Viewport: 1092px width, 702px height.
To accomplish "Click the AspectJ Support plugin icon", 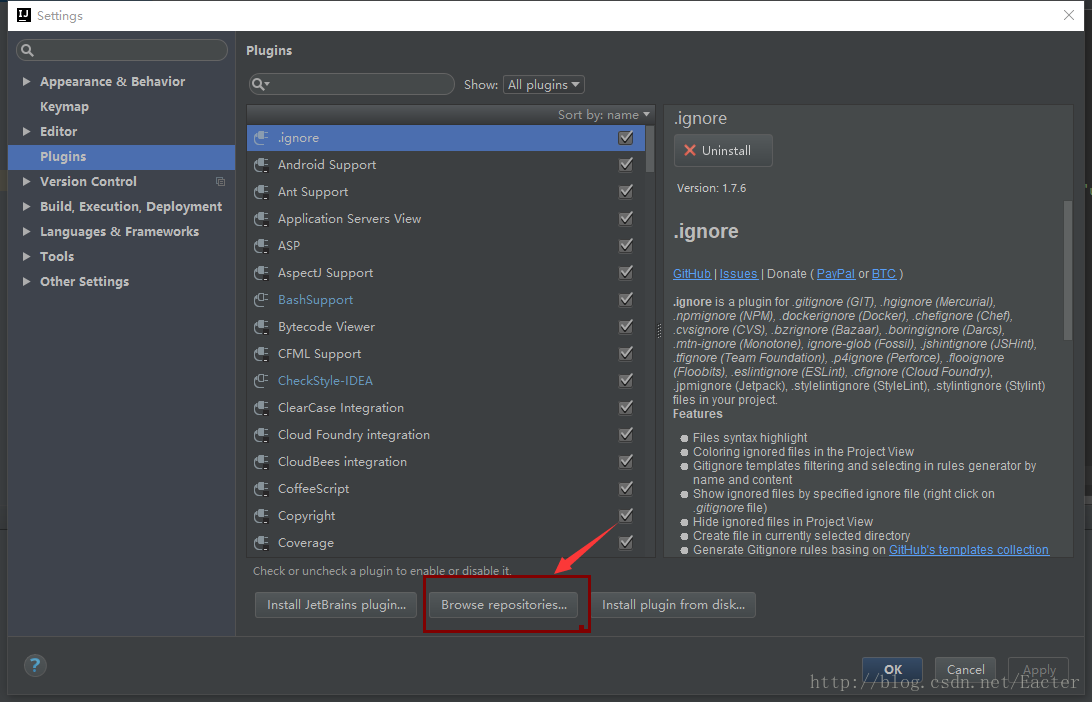I will pyautogui.click(x=261, y=273).
